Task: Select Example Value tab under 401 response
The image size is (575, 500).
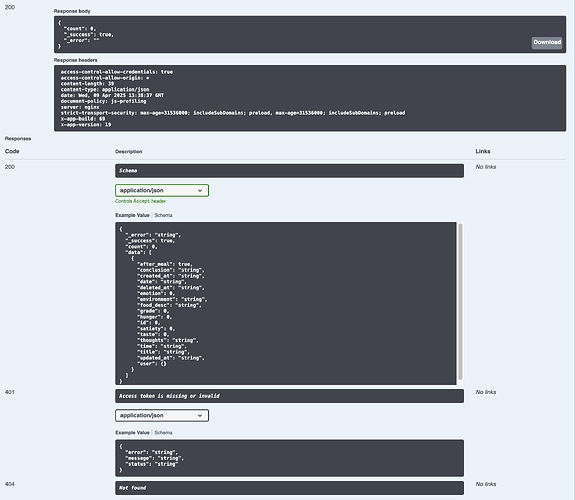Action: pos(132,433)
